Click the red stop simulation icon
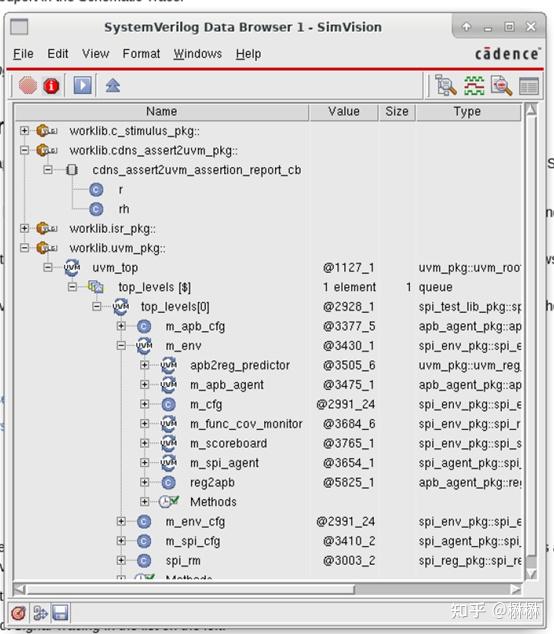This screenshot has width=554, height=634. tap(27, 85)
